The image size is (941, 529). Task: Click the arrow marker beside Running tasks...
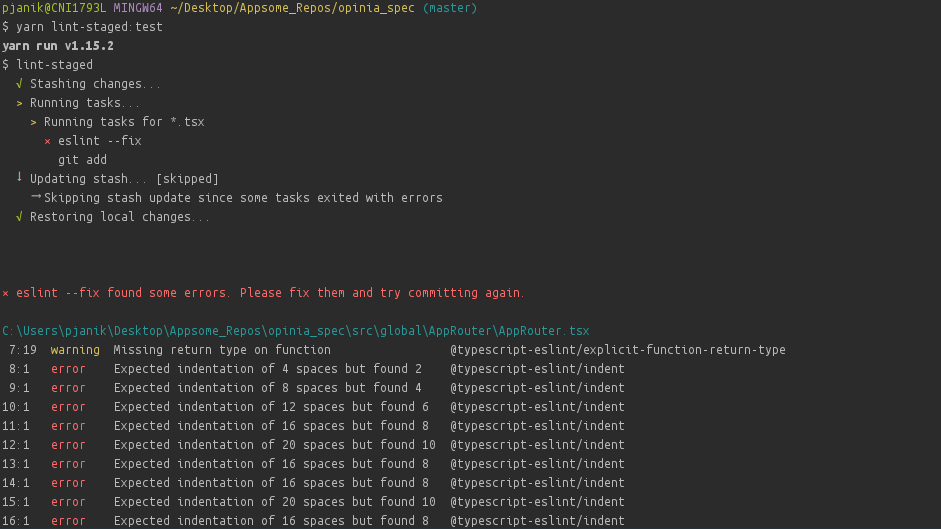[20, 103]
